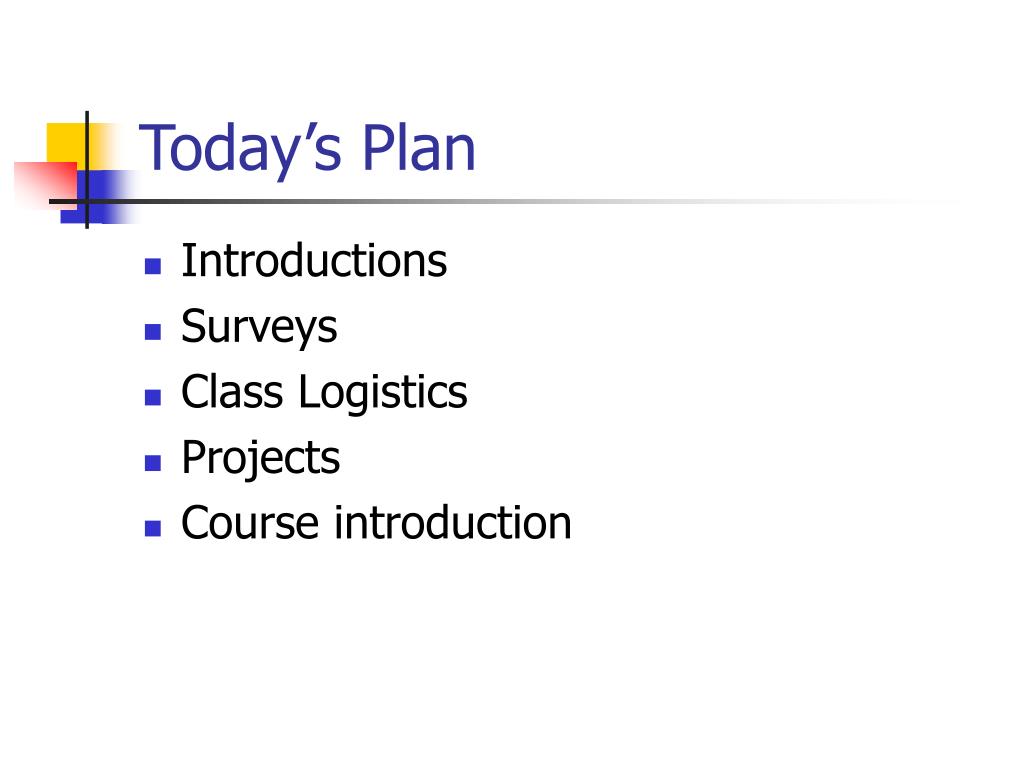Image resolution: width=1024 pixels, height=768 pixels.
Task: Click the bullet marker beside Projects
Action: tap(153, 463)
